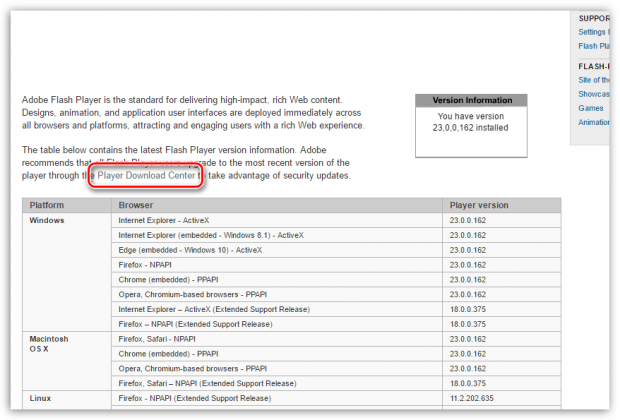Open the Settings link in sidebar
The width and height of the screenshot is (620, 420).
[594, 32]
